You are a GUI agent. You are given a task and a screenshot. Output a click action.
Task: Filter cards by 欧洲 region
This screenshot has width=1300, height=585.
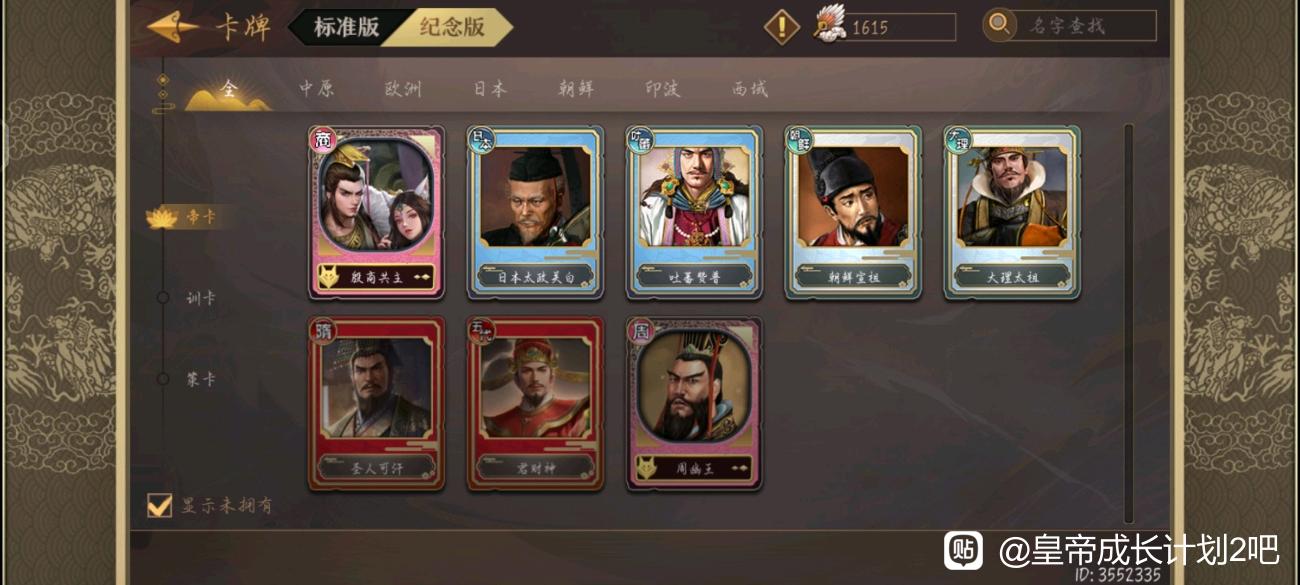click(x=403, y=89)
